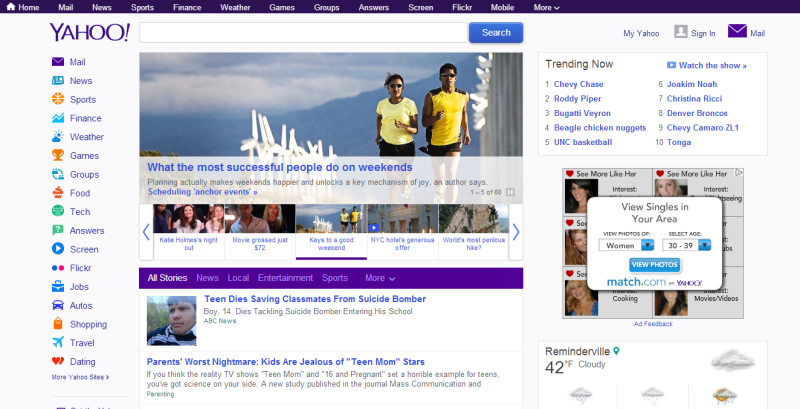Open the featured headline about successful people on weekends

[x=280, y=167]
